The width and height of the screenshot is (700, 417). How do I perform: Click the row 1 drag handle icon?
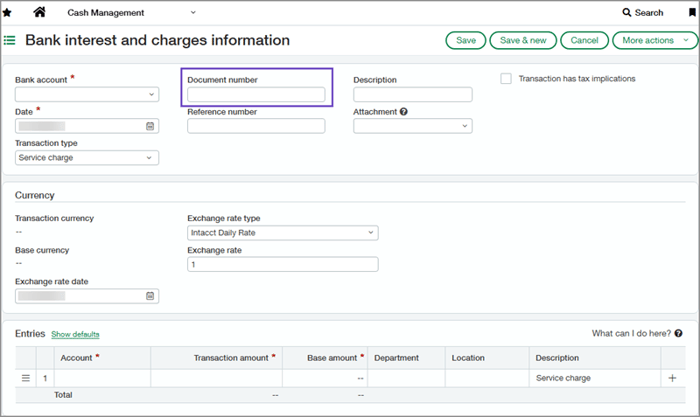[26, 378]
